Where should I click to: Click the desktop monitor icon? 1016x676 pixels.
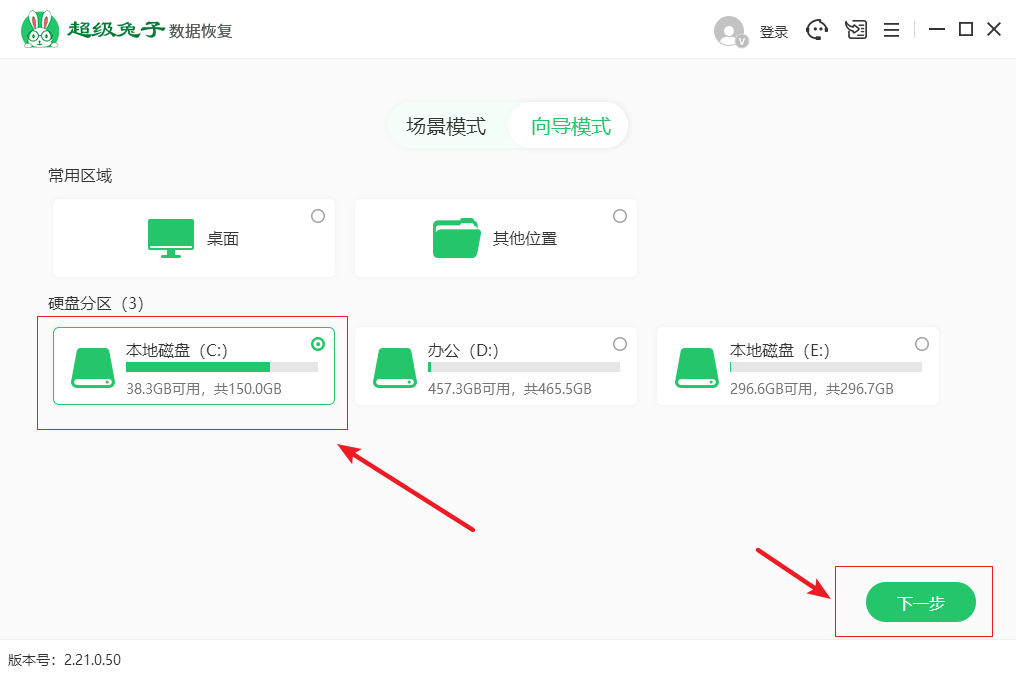pos(171,238)
